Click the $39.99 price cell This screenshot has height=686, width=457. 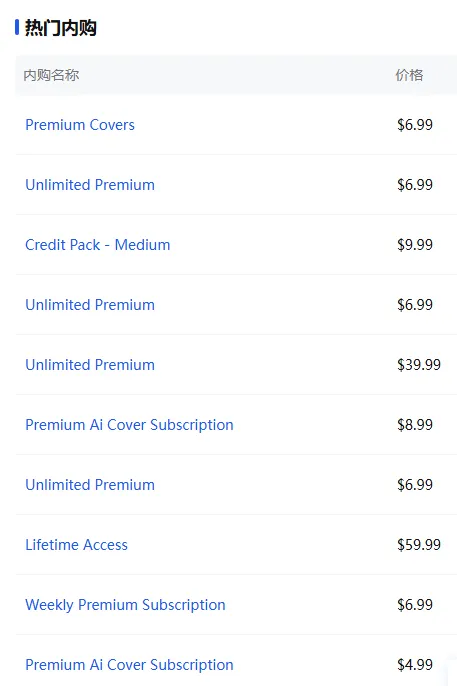tap(419, 364)
